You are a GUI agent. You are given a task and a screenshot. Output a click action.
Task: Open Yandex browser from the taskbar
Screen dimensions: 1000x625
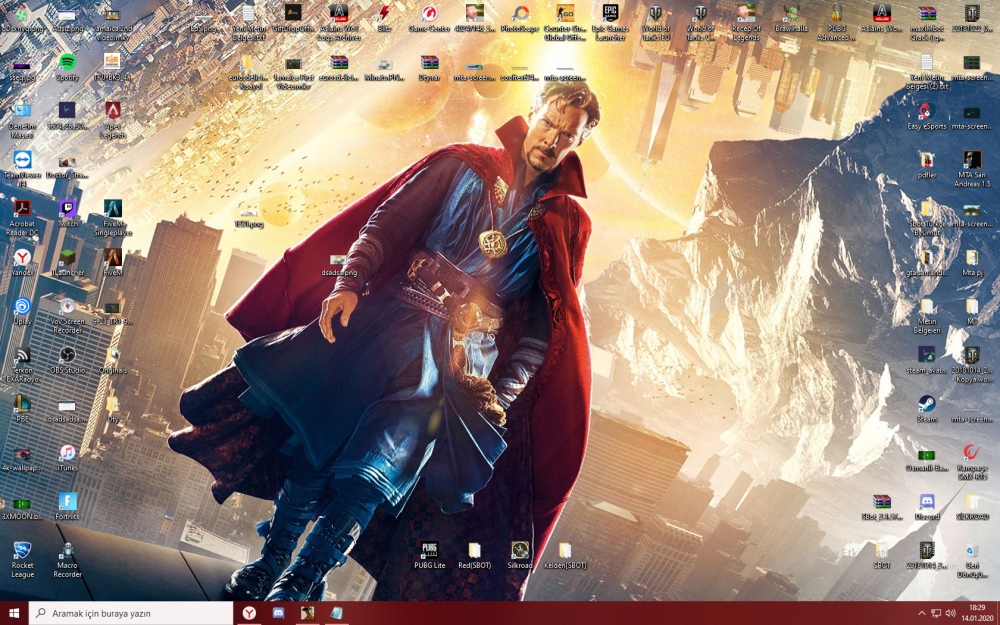tap(249, 613)
